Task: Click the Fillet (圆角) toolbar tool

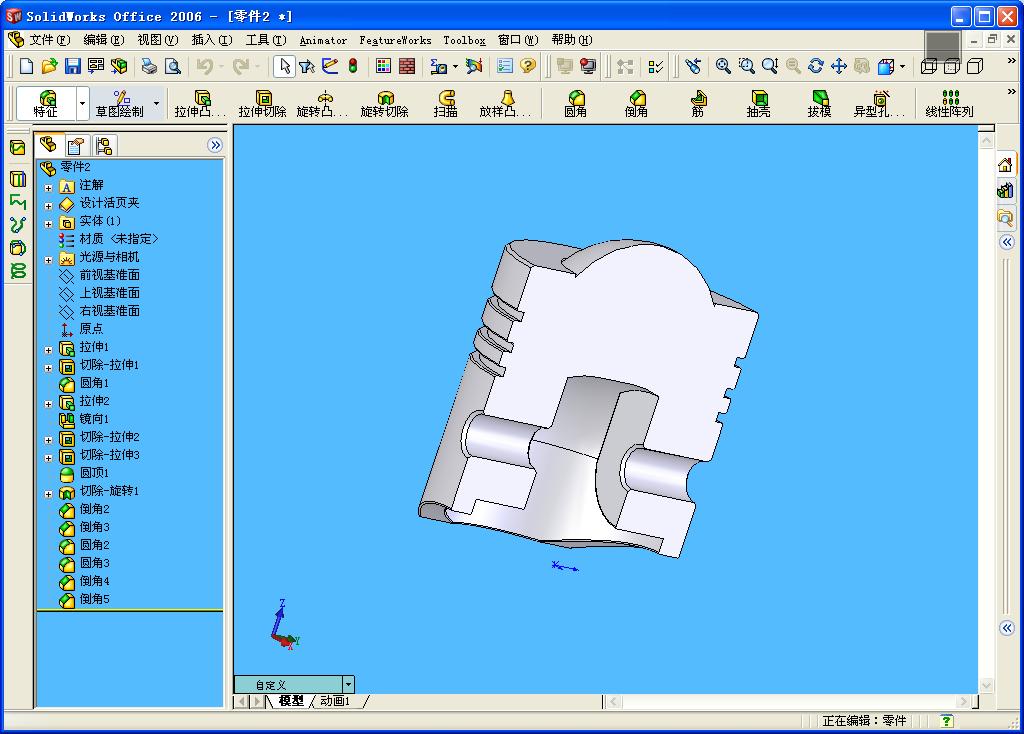Action: click(x=575, y=104)
